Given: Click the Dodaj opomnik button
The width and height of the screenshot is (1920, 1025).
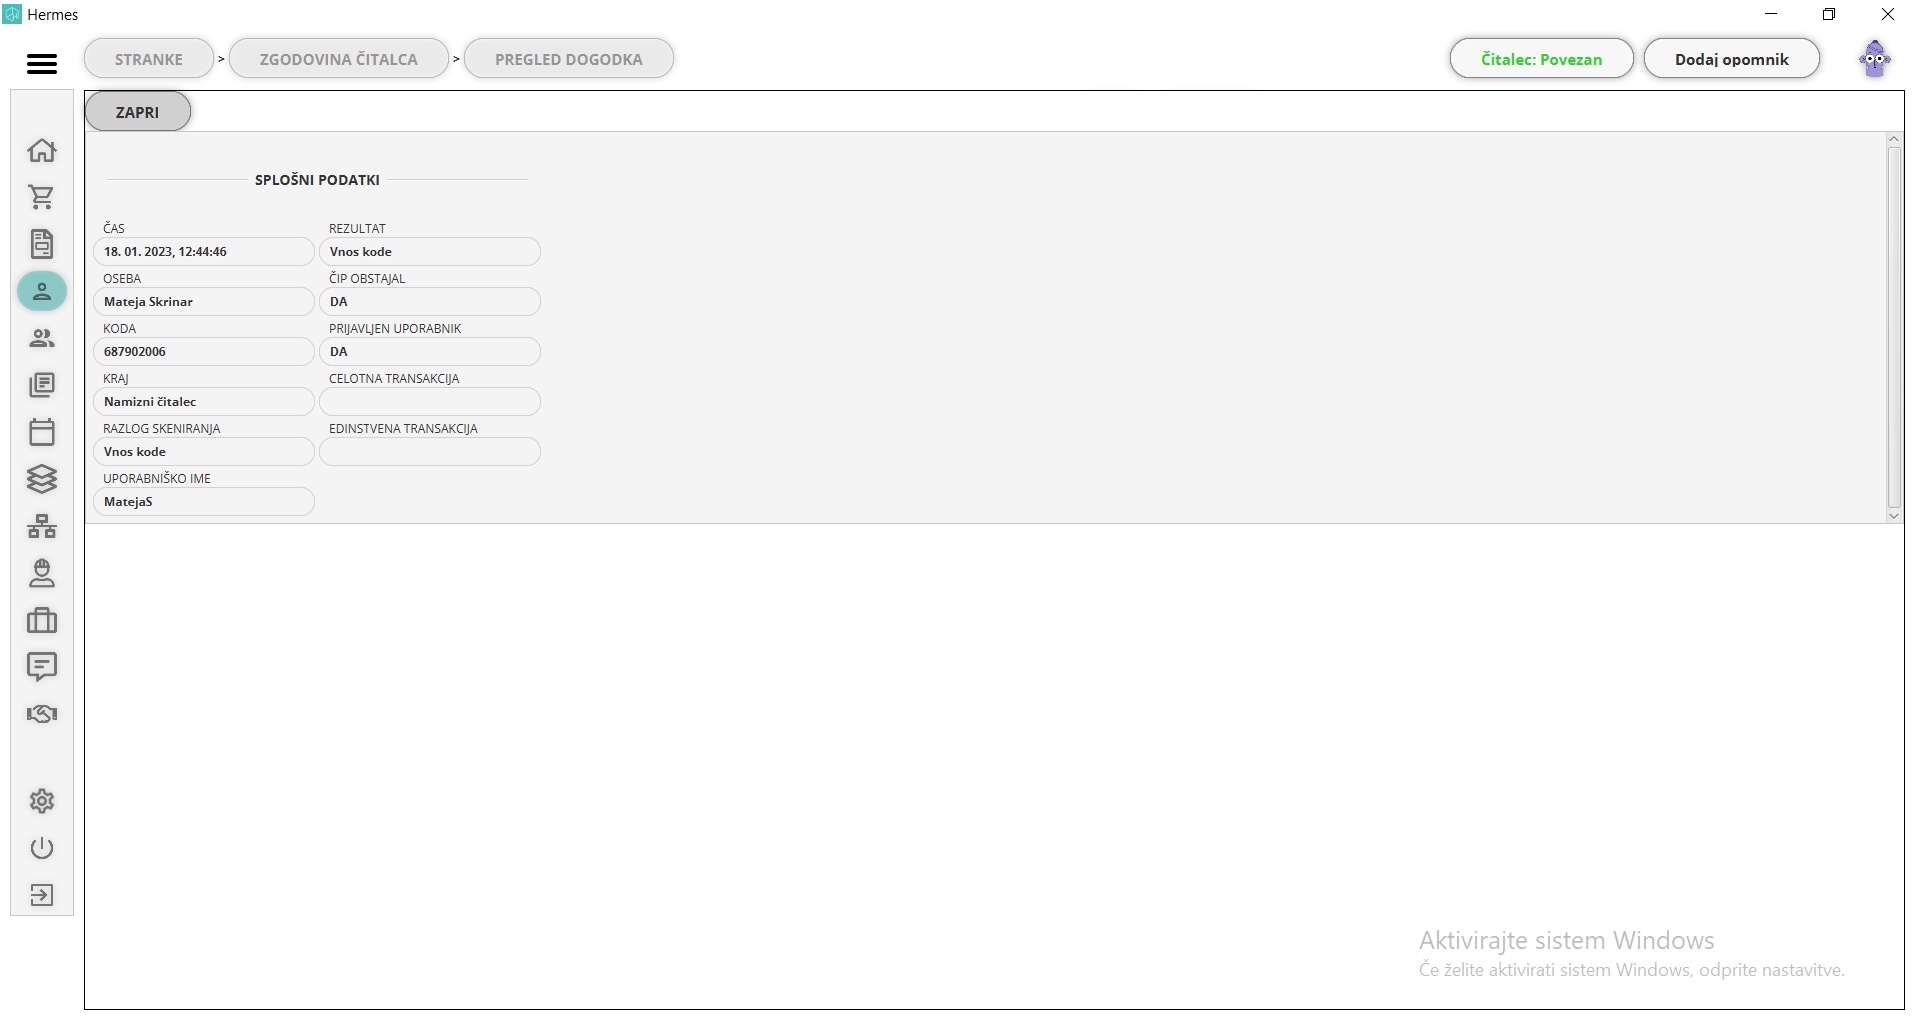Looking at the screenshot, I should pyautogui.click(x=1731, y=59).
